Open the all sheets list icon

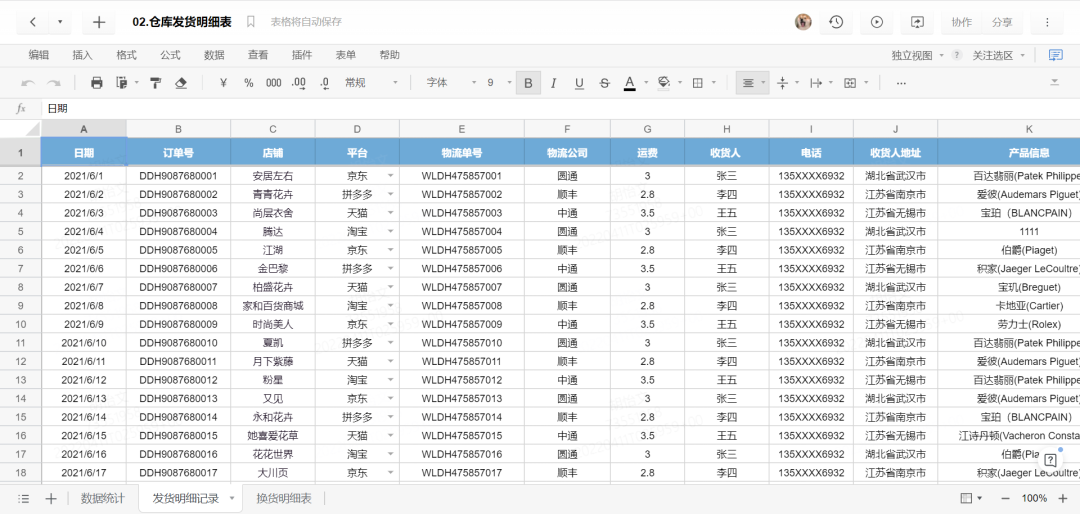tap(23, 499)
